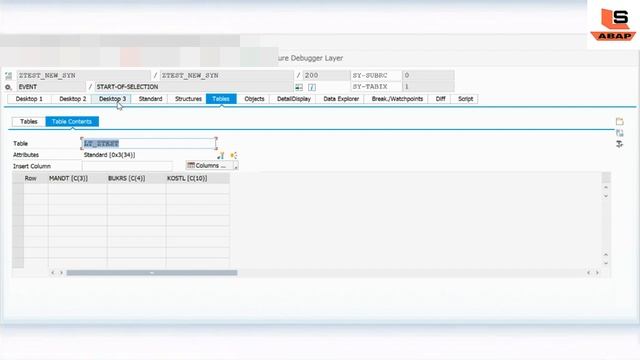
Task: Click the value 1 next to SY-TABIX
Action: pos(428,87)
